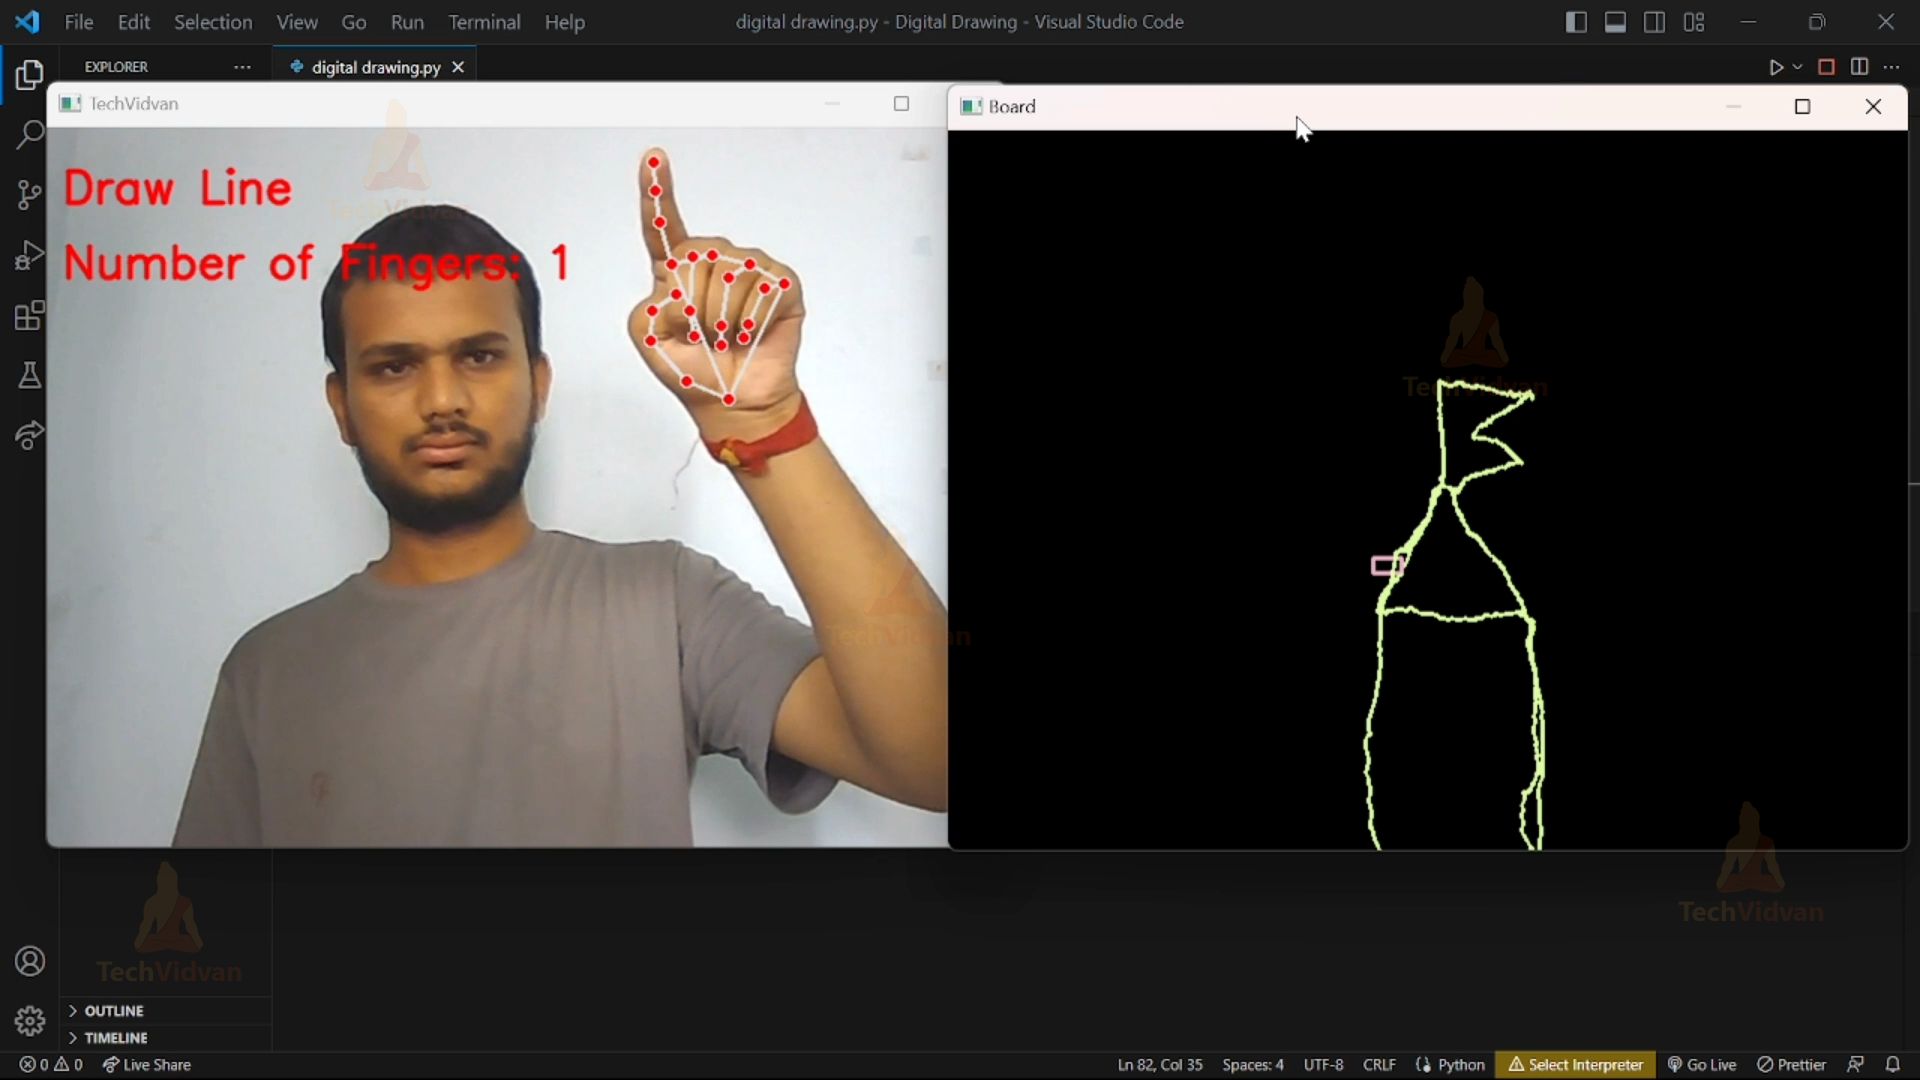This screenshot has width=1920, height=1080.
Task: Expand the OUTLINE section in panel
Action: coord(74,1009)
